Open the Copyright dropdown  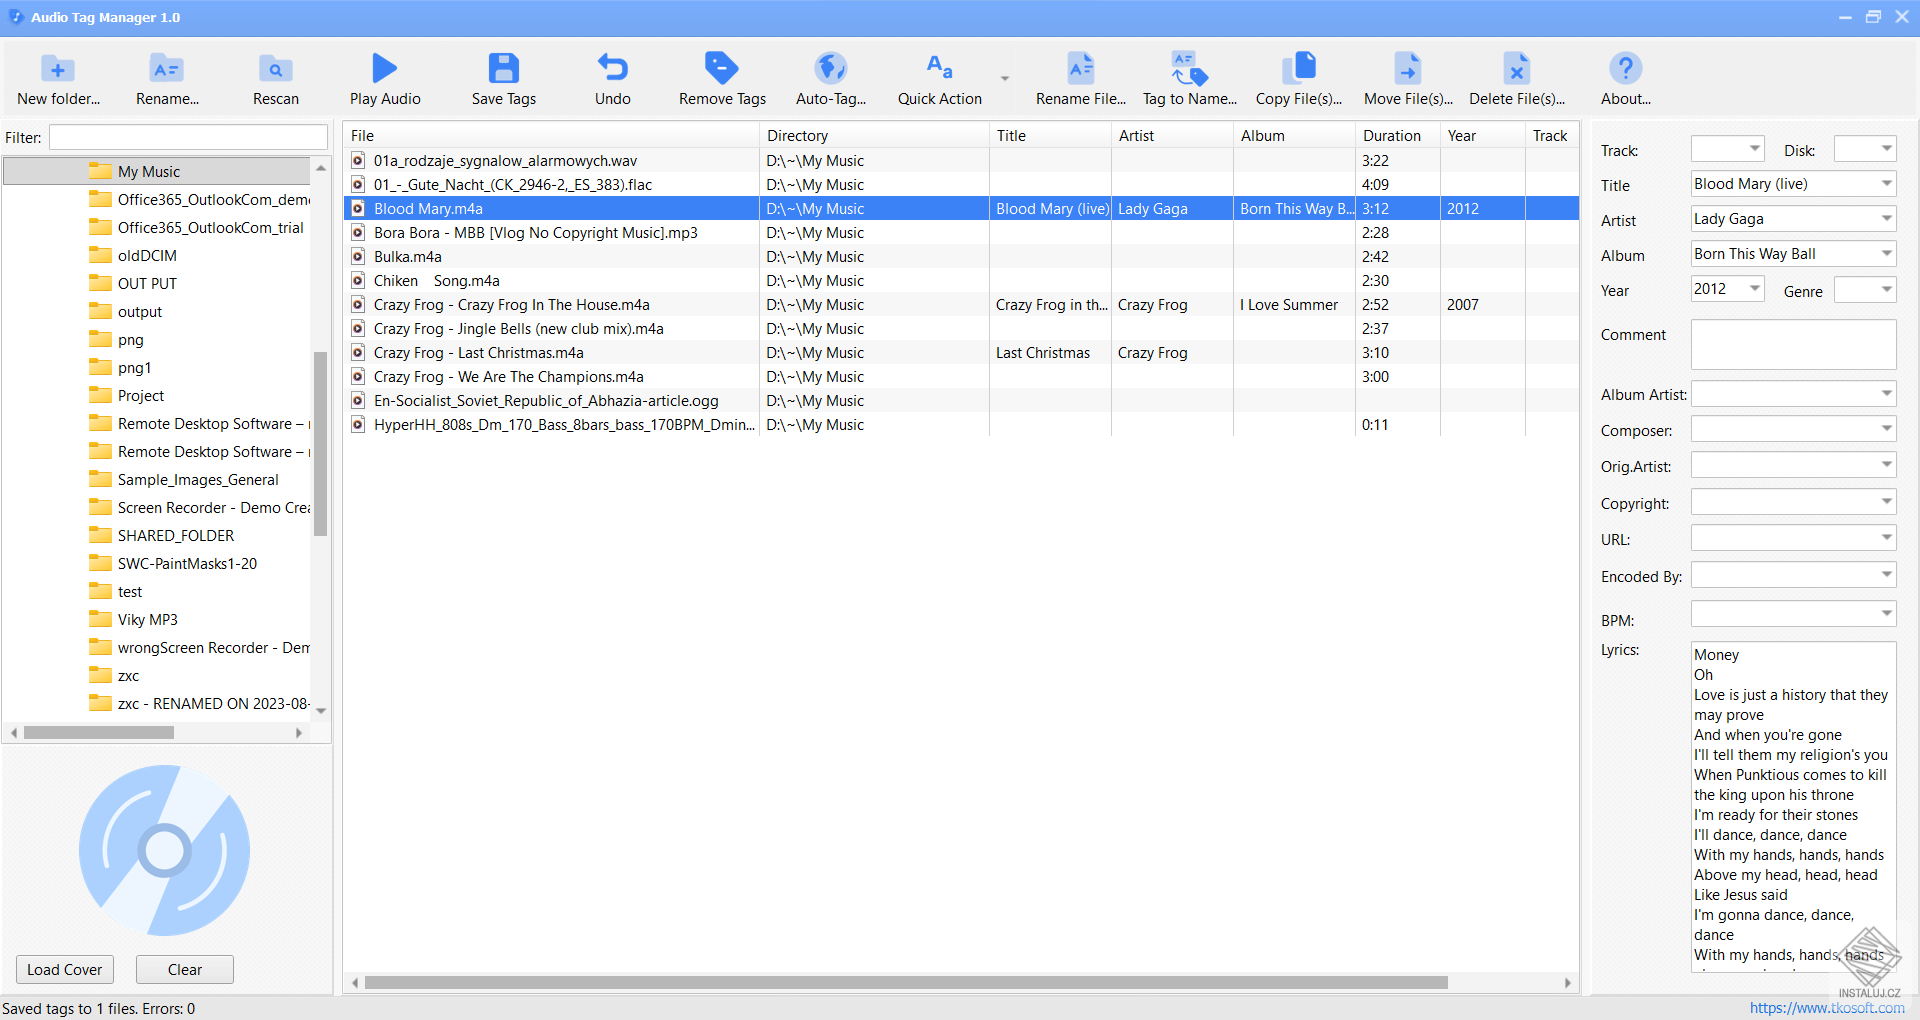(1887, 502)
